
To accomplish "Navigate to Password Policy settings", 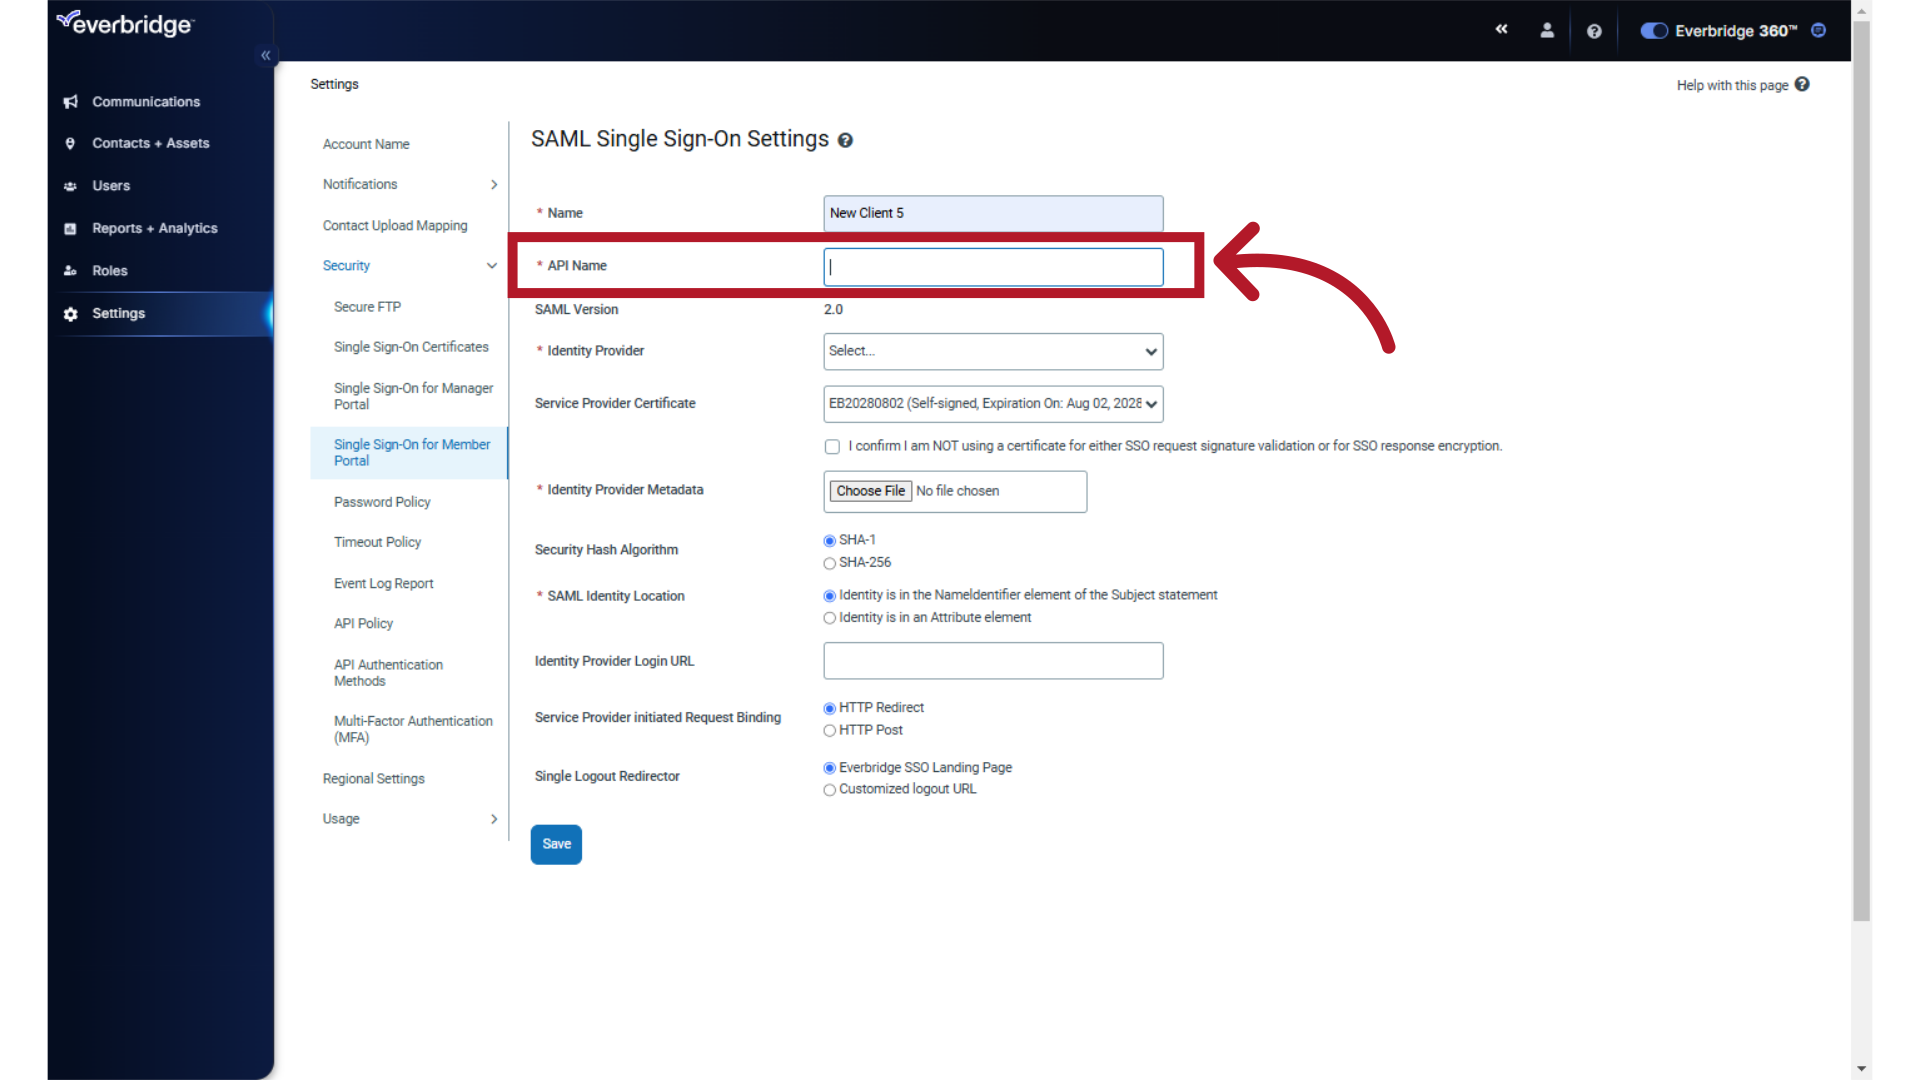I will click(382, 501).
